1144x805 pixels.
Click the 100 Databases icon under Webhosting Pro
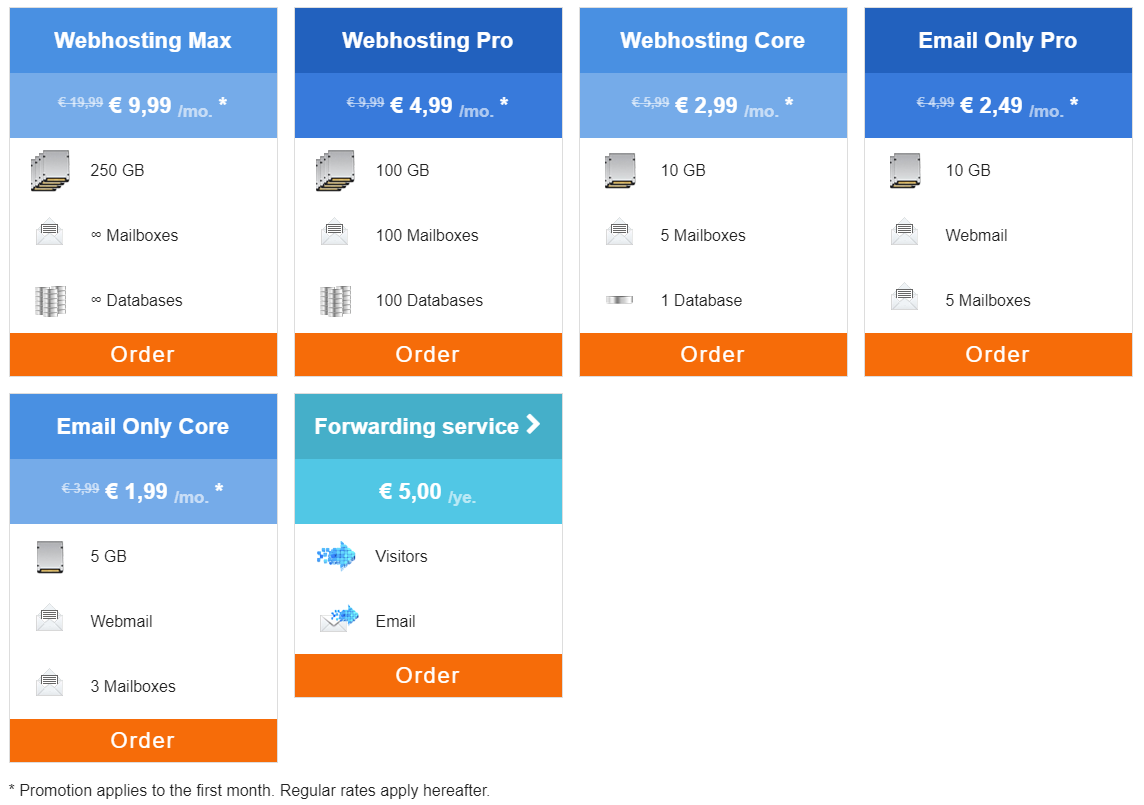tap(334, 300)
